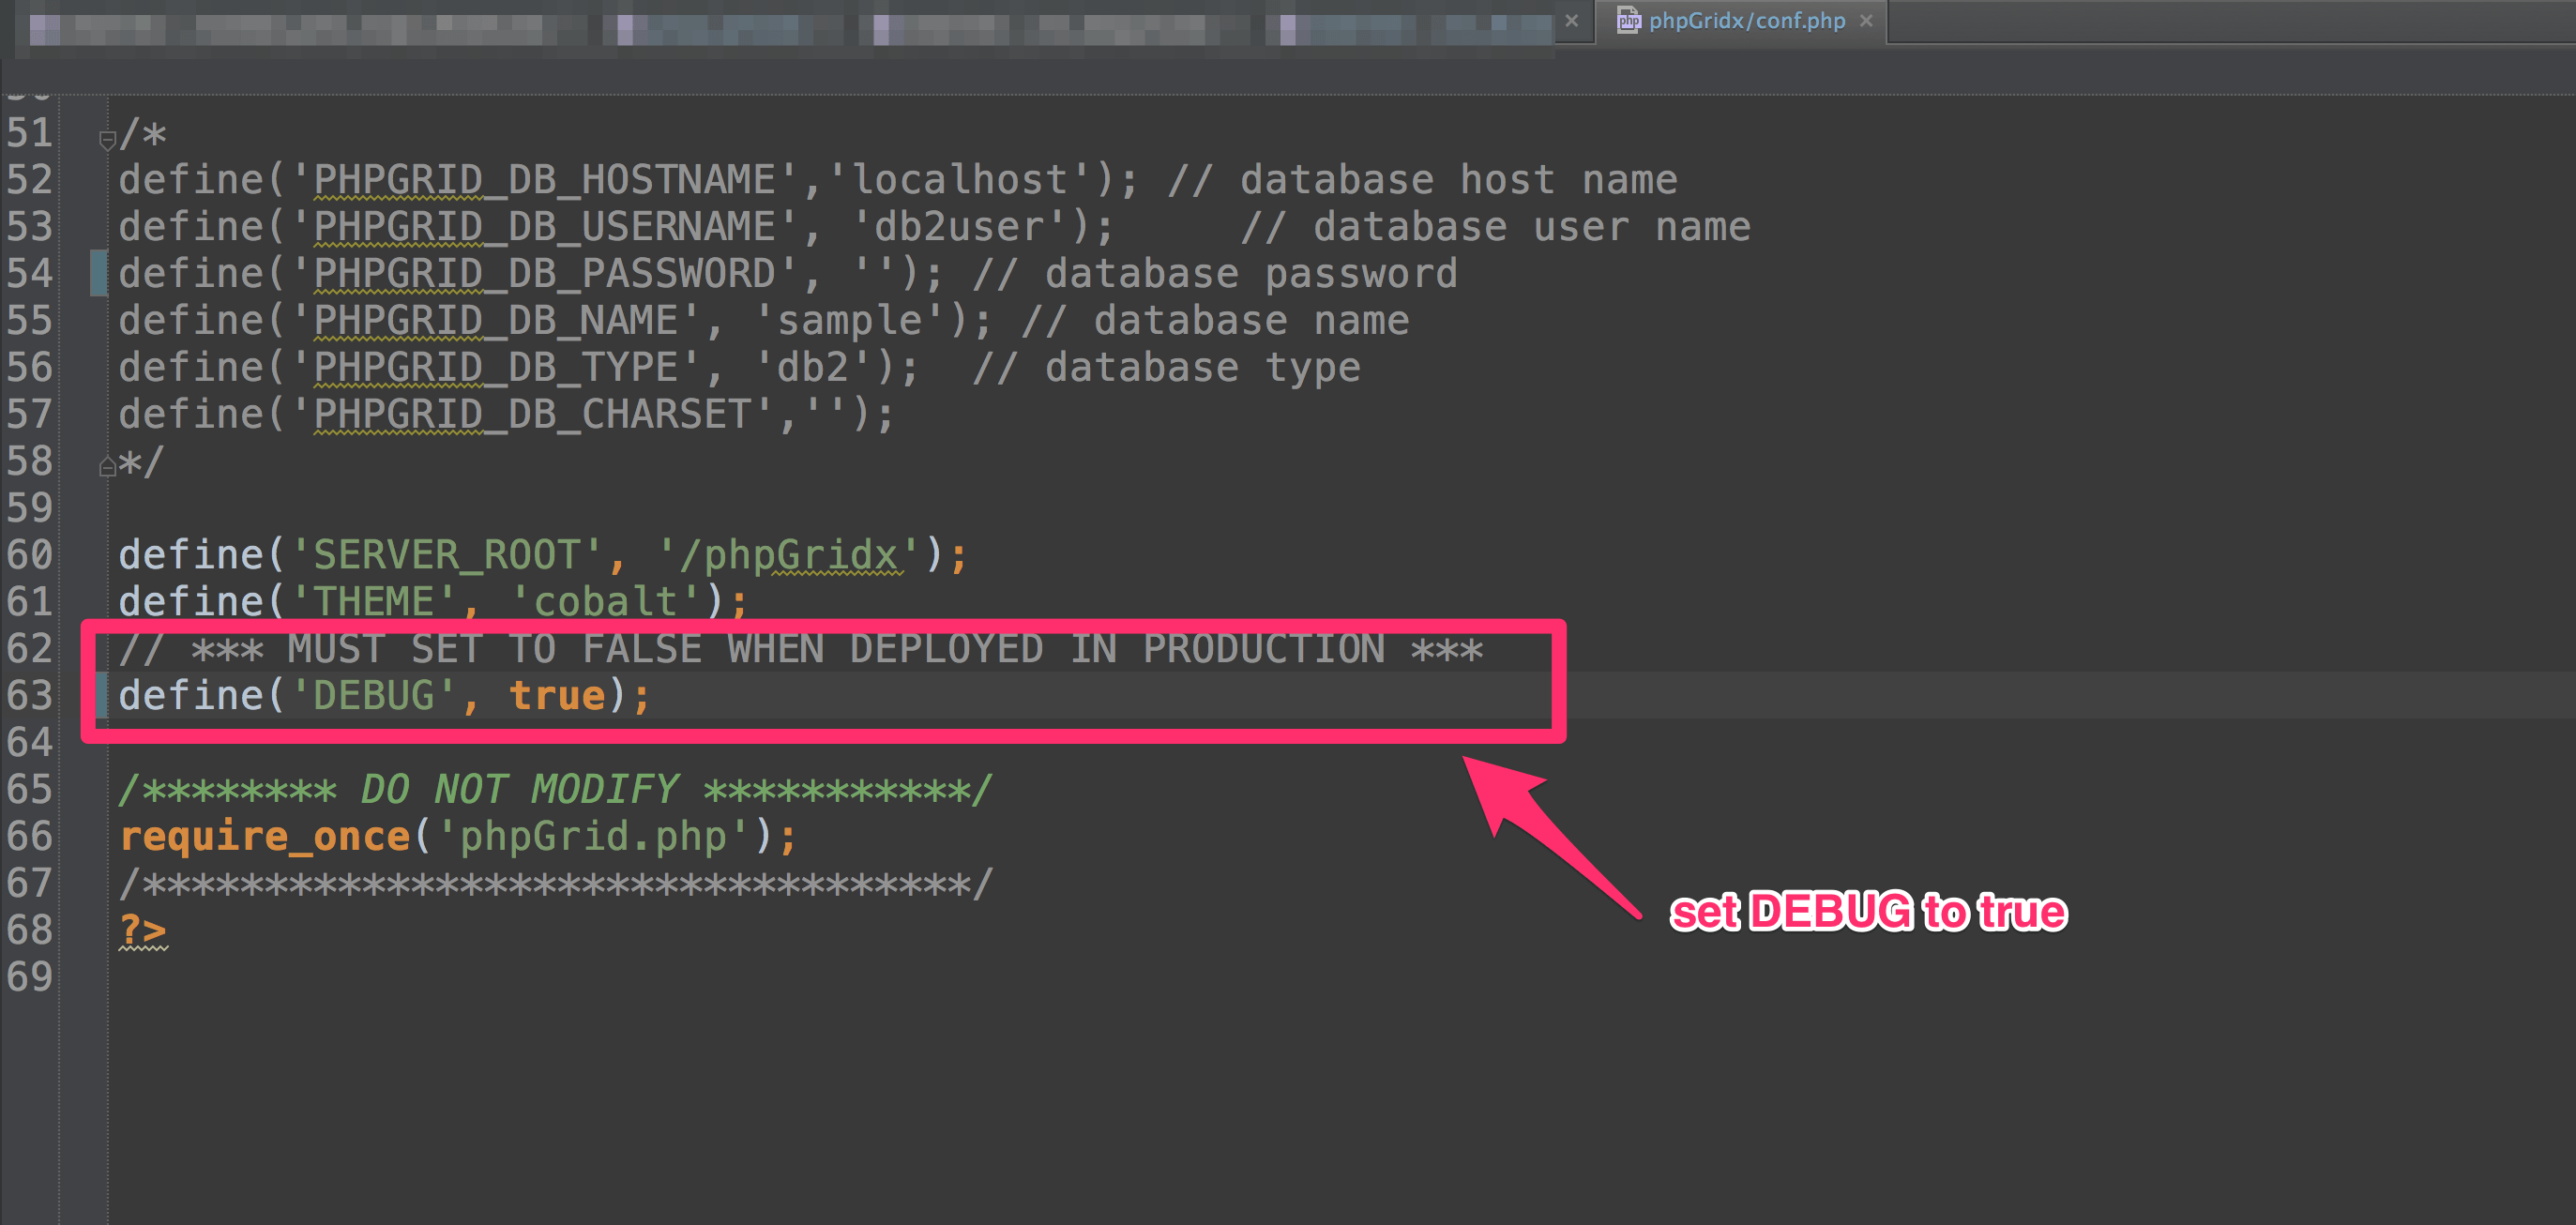The height and width of the screenshot is (1225, 2576).
Task: Click the PHPGRID_DB_HOSTNAME constant
Action: [544, 180]
